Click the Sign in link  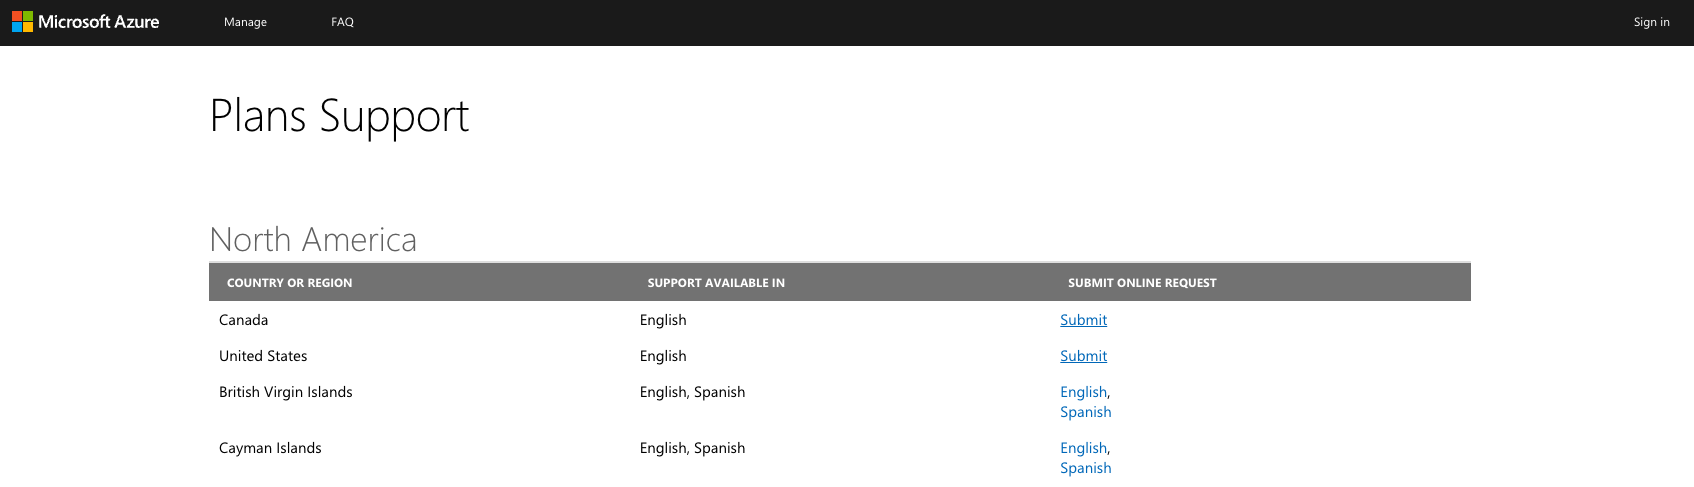[x=1651, y=22]
